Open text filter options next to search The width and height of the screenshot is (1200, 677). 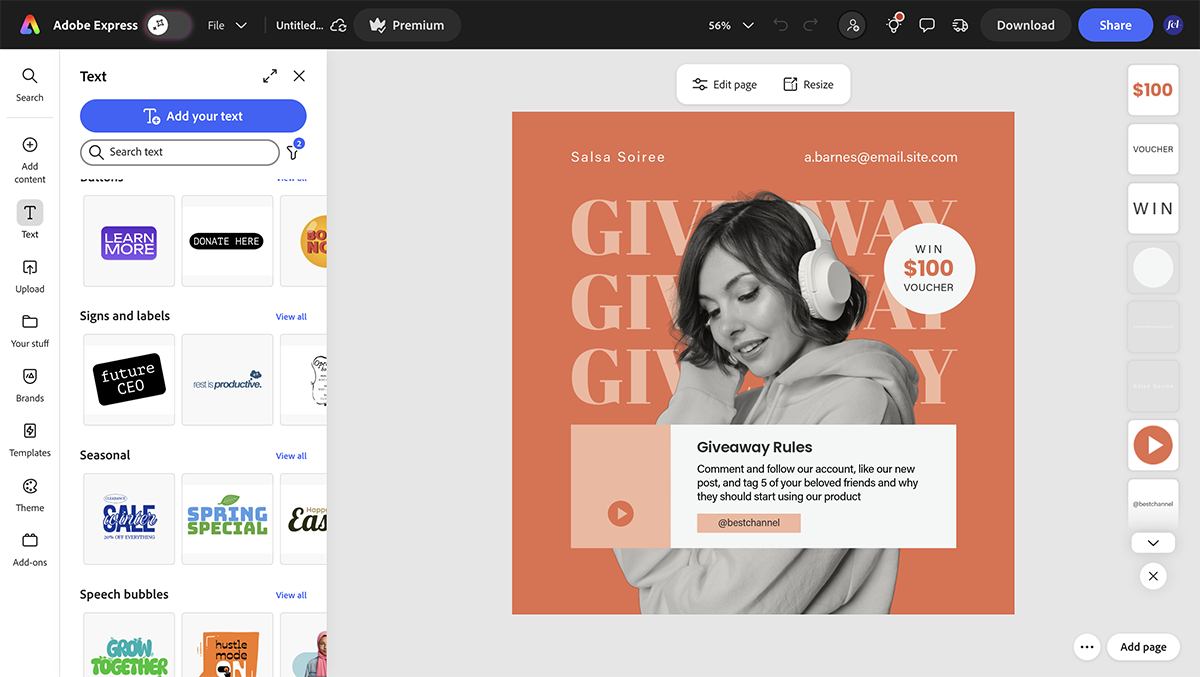pos(293,152)
